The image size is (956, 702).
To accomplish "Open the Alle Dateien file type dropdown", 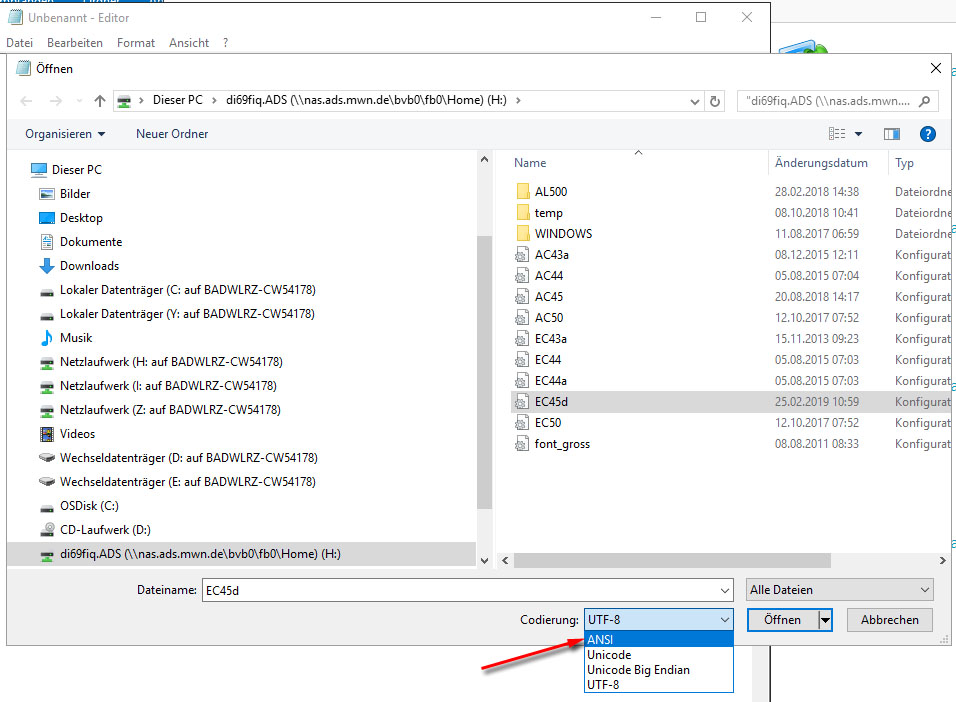I will click(x=839, y=590).
